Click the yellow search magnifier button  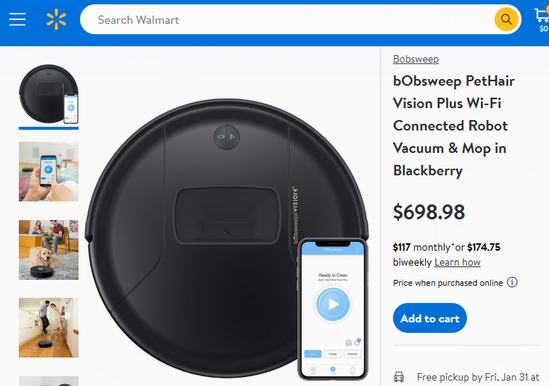(x=506, y=20)
